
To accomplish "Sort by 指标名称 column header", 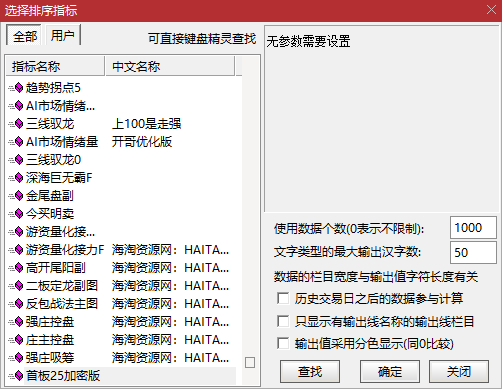I will [55, 66].
